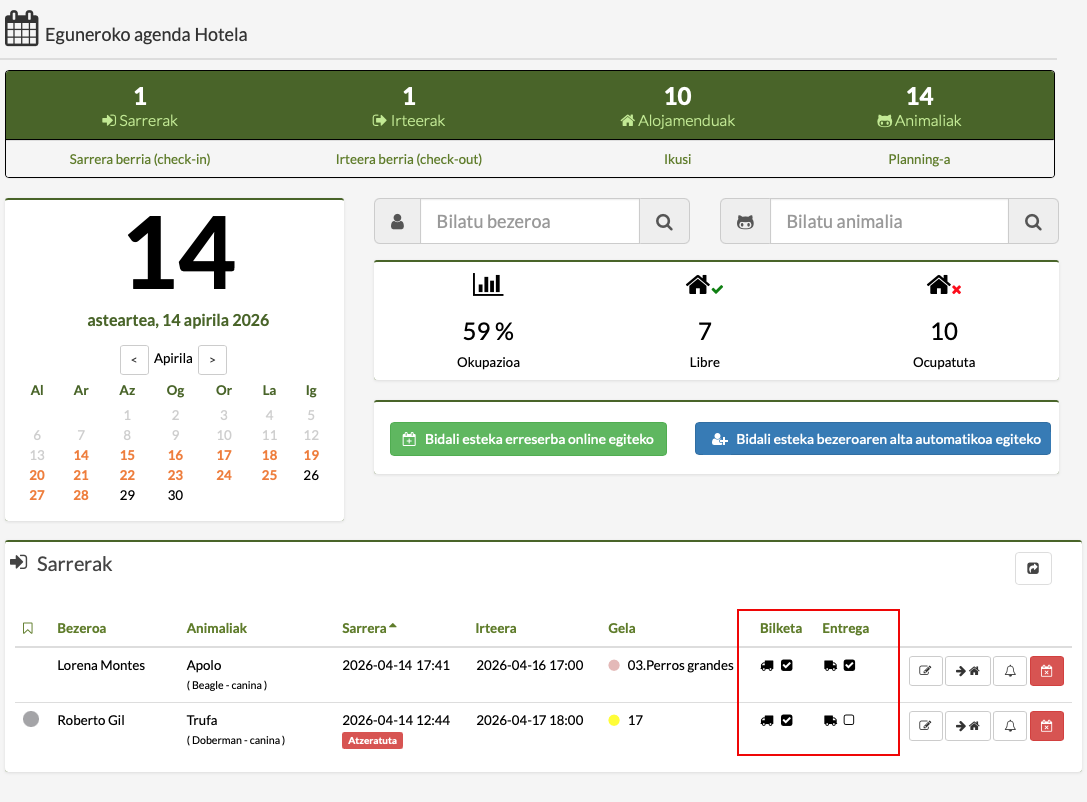Click check-in arrow icon for Roberto Gil
The image size is (1087, 802).
point(967,726)
